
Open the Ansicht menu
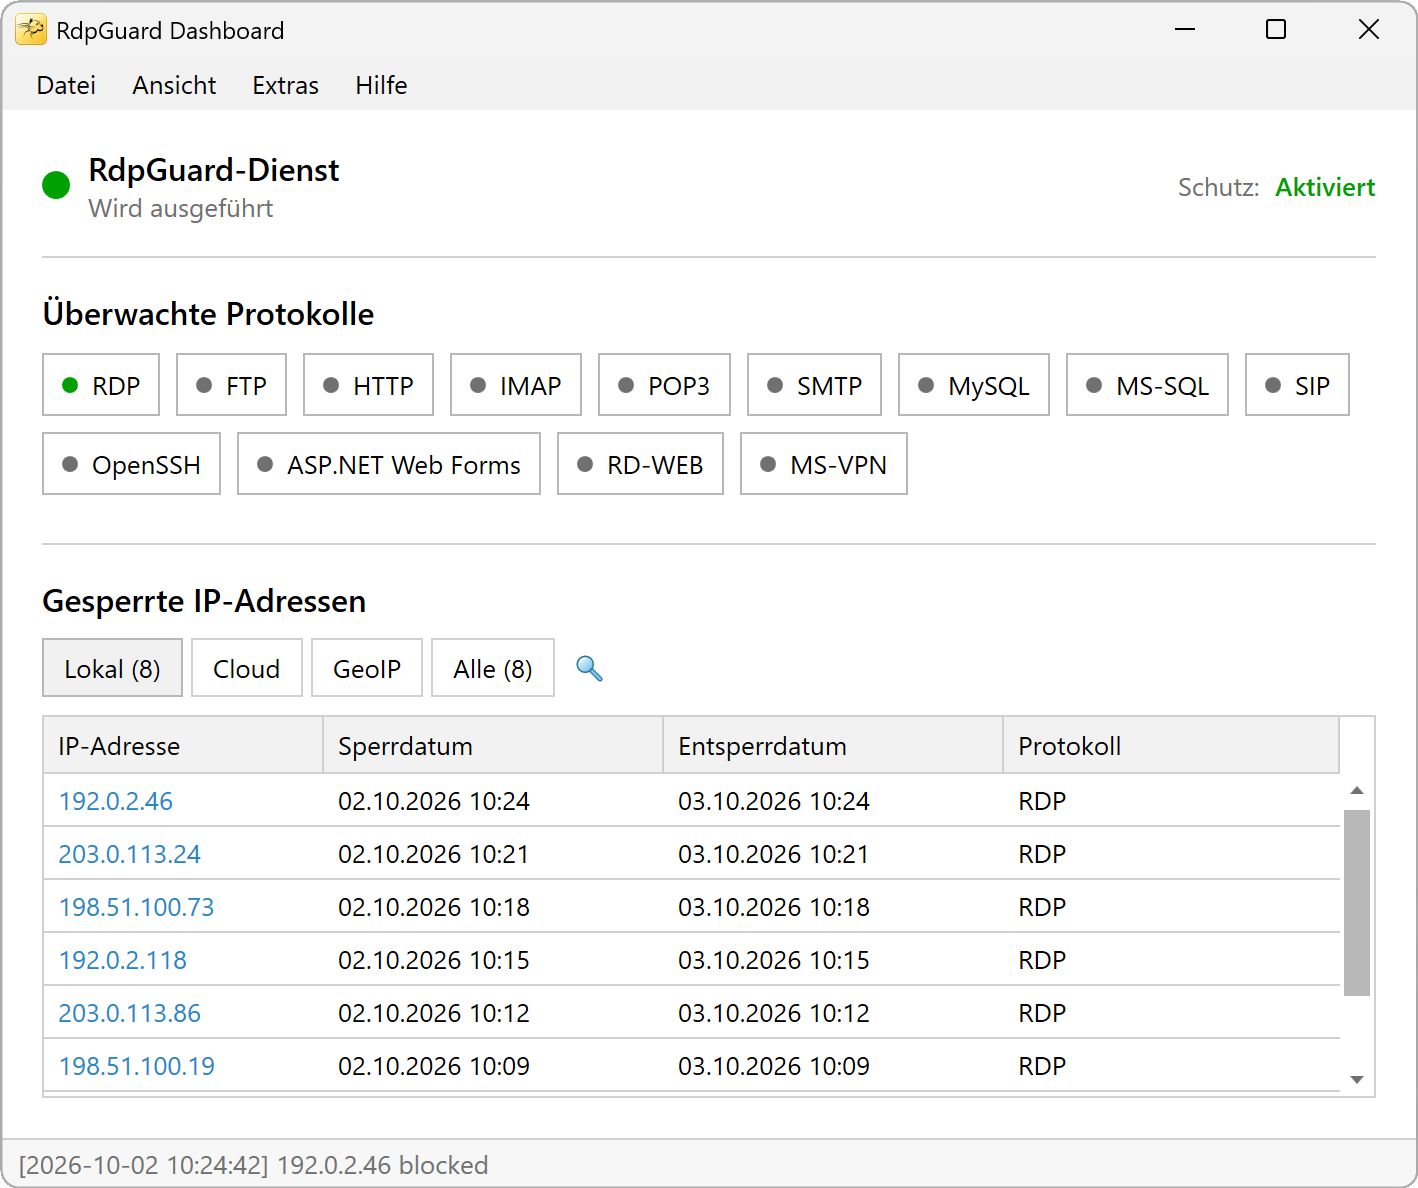(x=174, y=86)
